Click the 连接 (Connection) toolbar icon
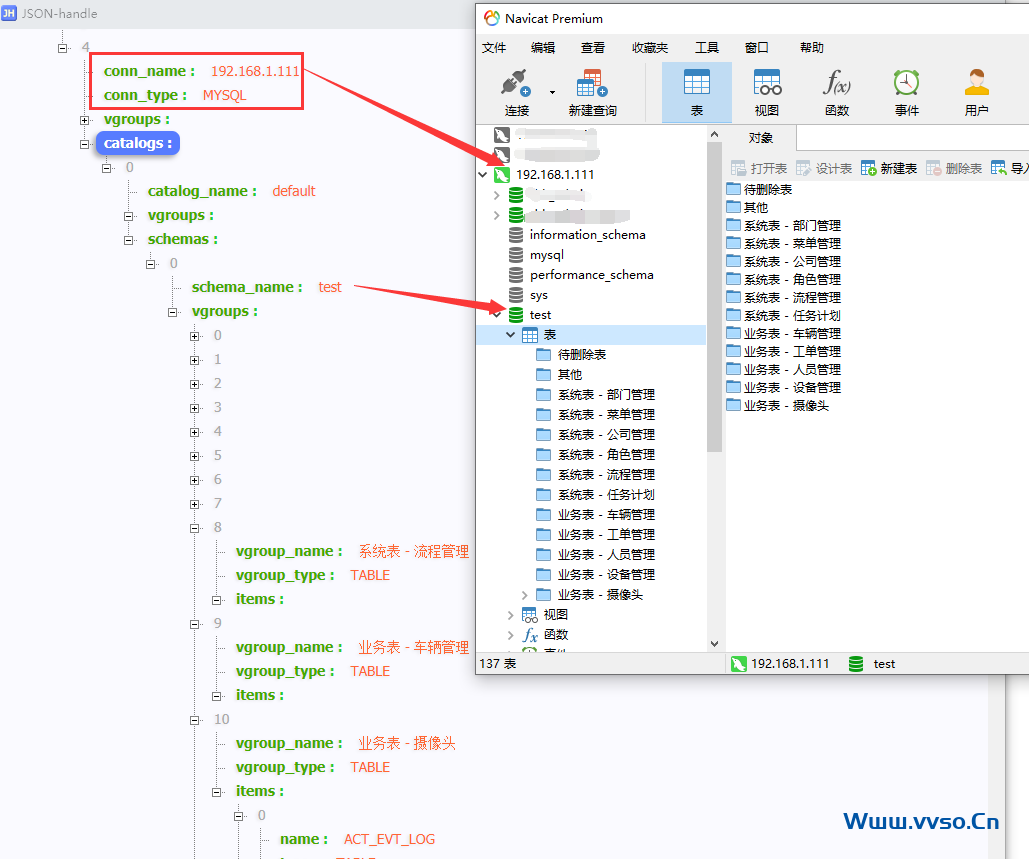This screenshot has width=1029, height=859. click(515, 84)
